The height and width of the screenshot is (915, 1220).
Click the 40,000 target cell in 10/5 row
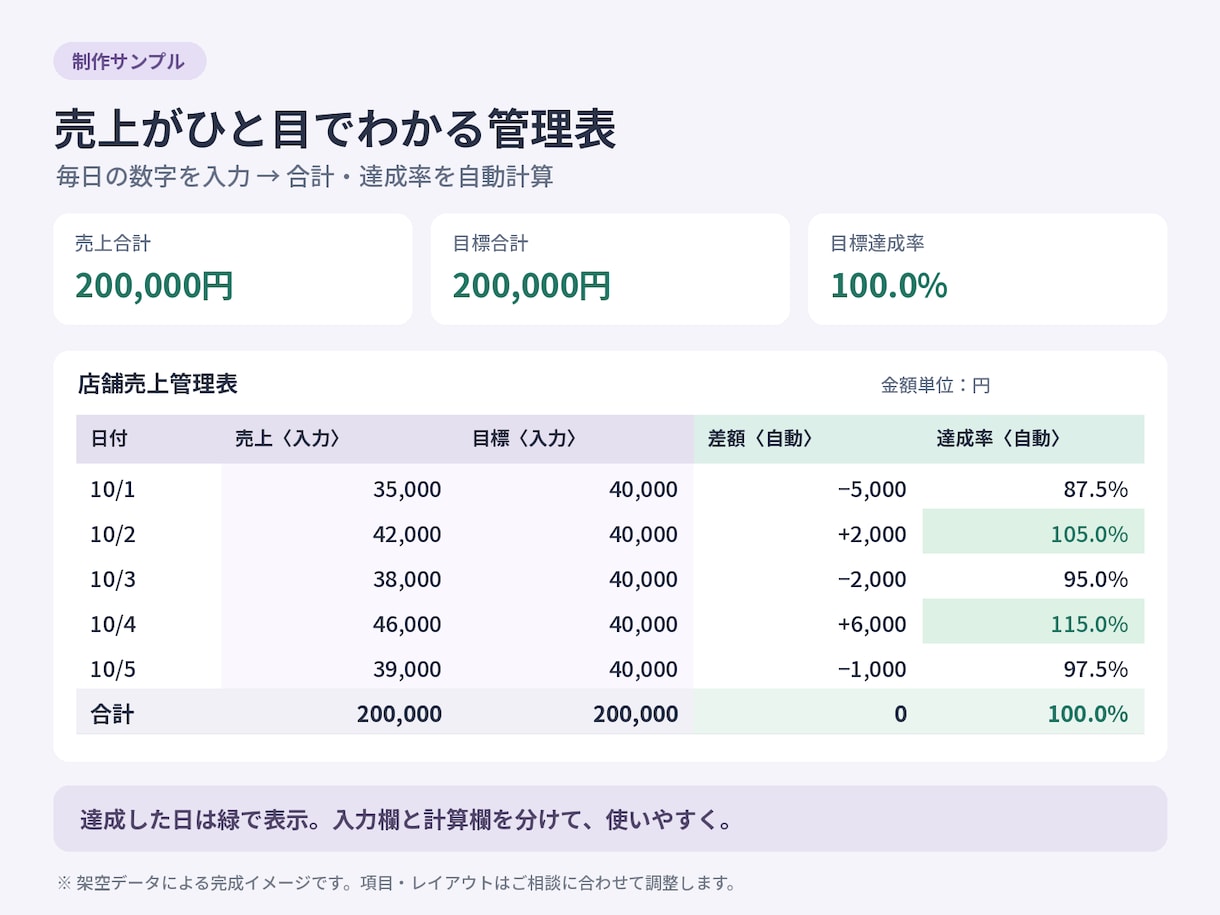click(575, 669)
